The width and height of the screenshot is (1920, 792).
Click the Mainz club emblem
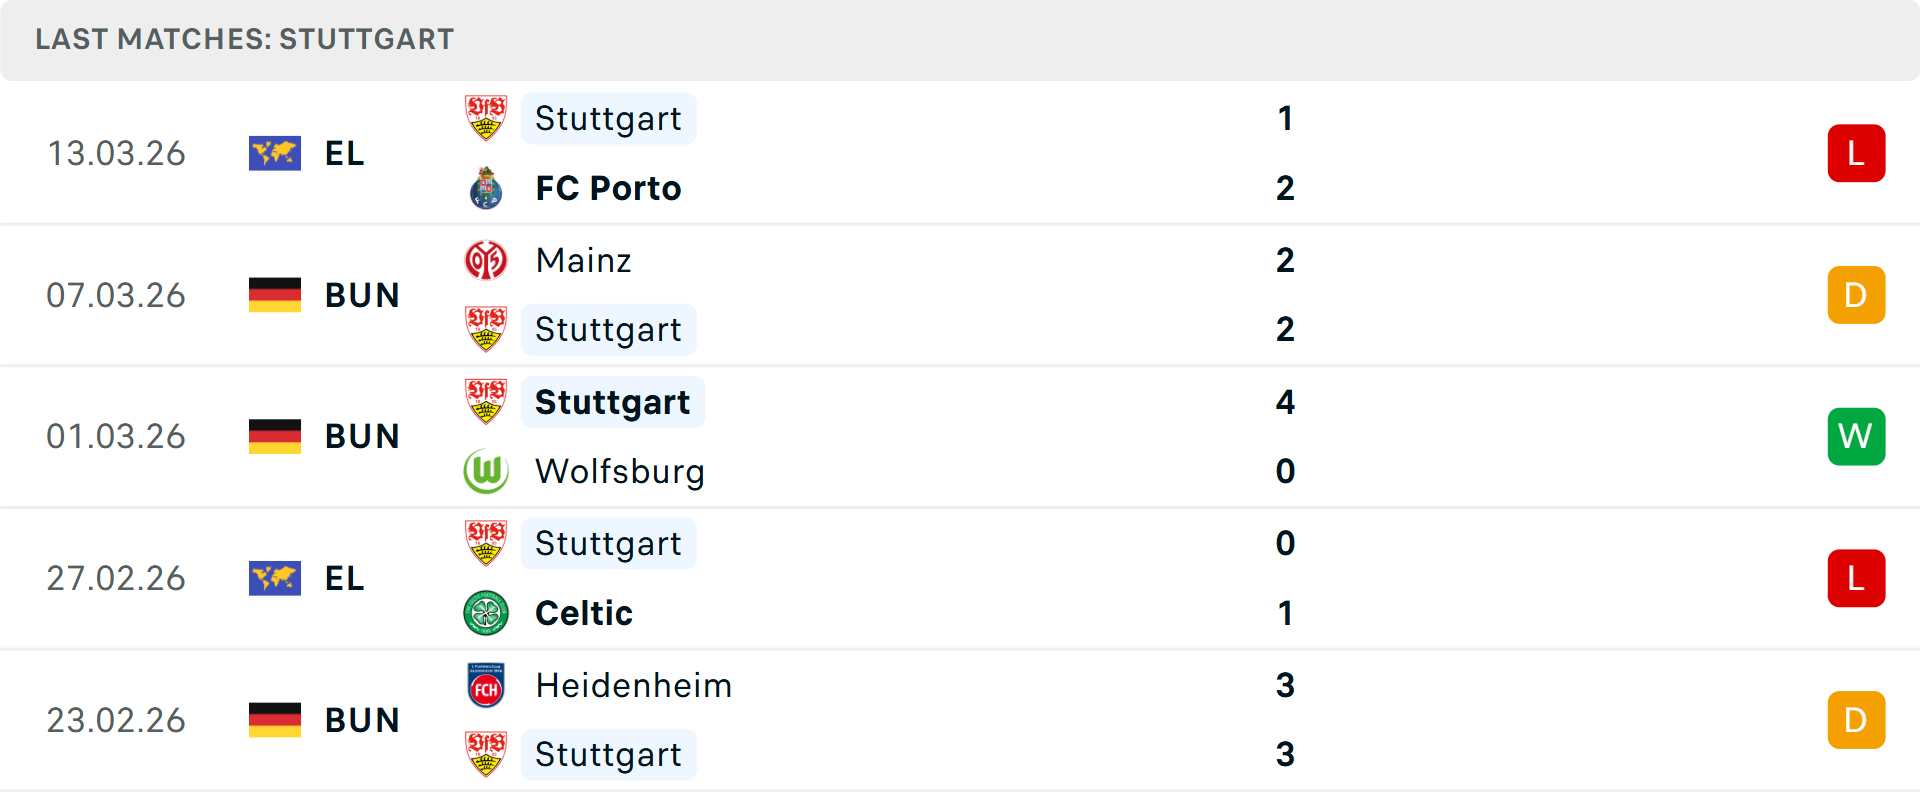coord(487,260)
